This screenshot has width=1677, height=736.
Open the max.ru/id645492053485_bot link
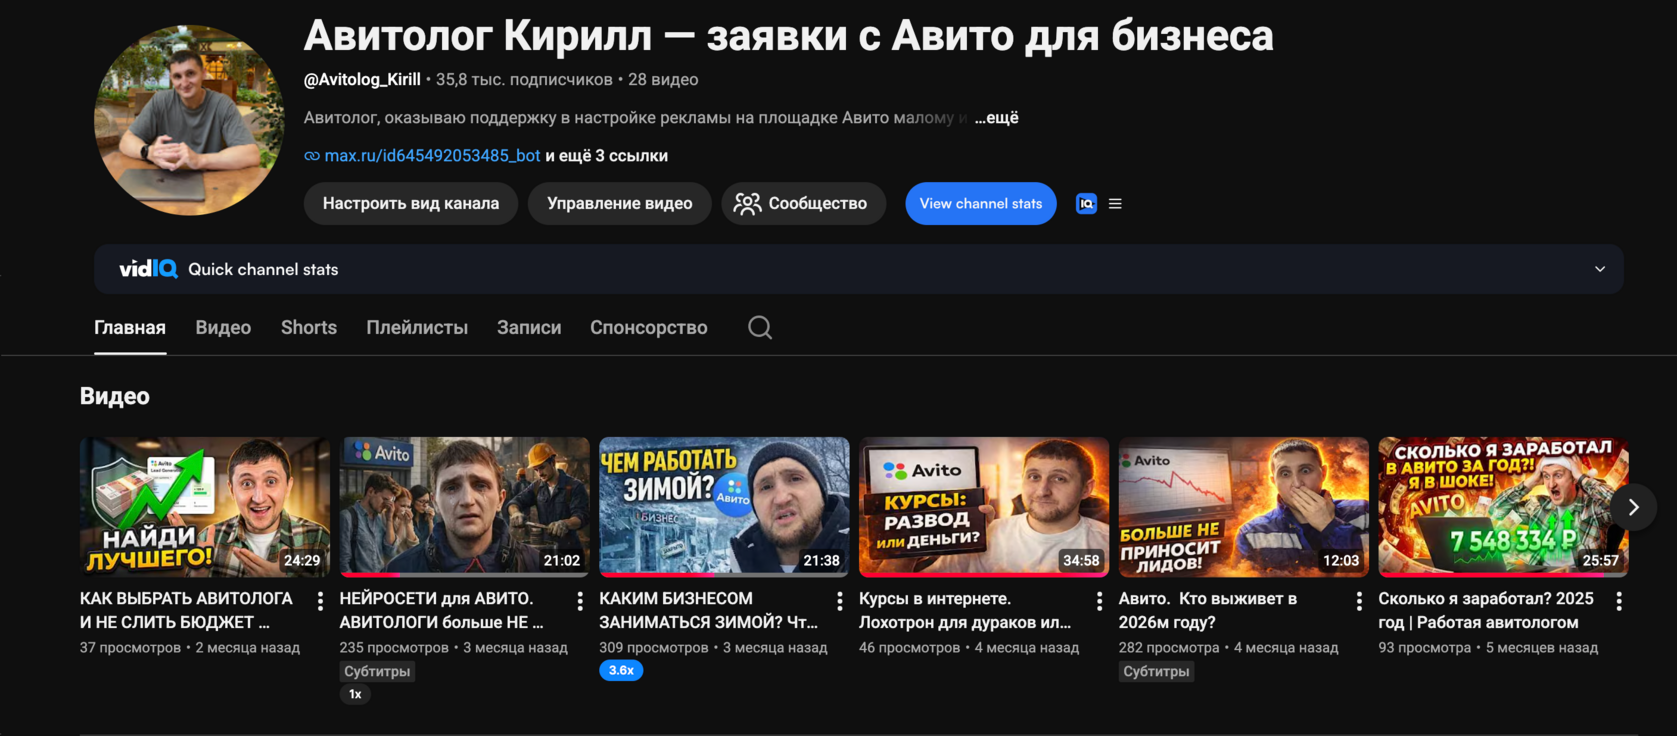coord(432,156)
